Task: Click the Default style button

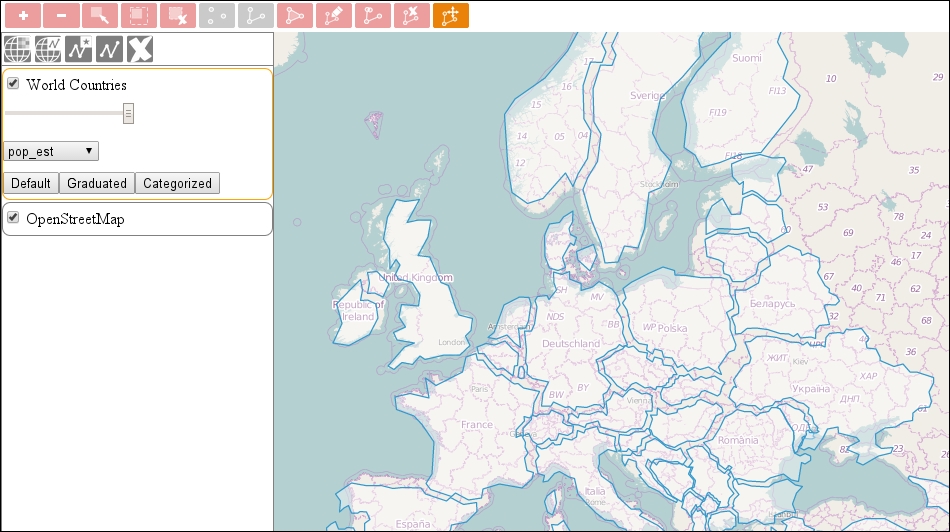Action: pos(31,184)
